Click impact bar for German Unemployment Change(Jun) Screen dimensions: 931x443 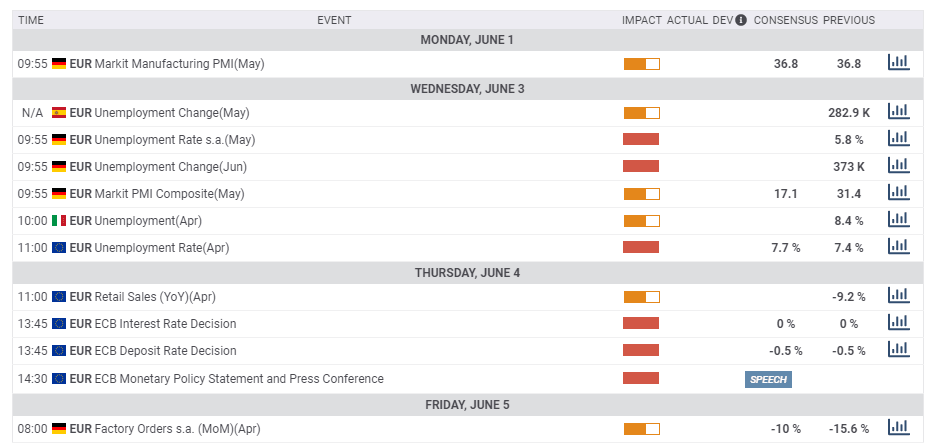click(641, 166)
